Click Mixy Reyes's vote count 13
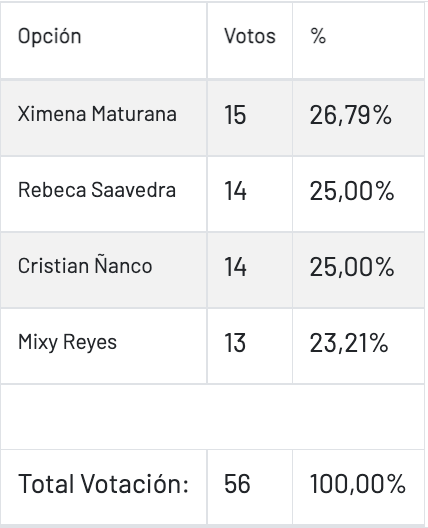 click(250, 346)
